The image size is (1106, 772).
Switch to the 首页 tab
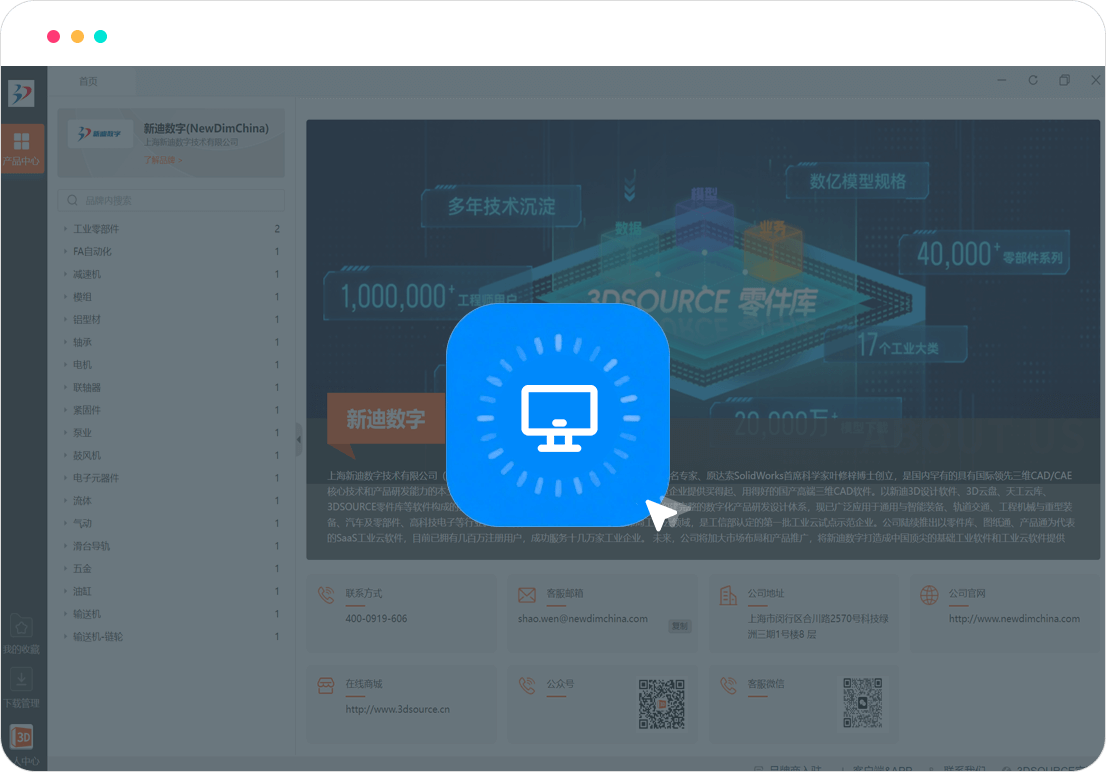coord(88,81)
